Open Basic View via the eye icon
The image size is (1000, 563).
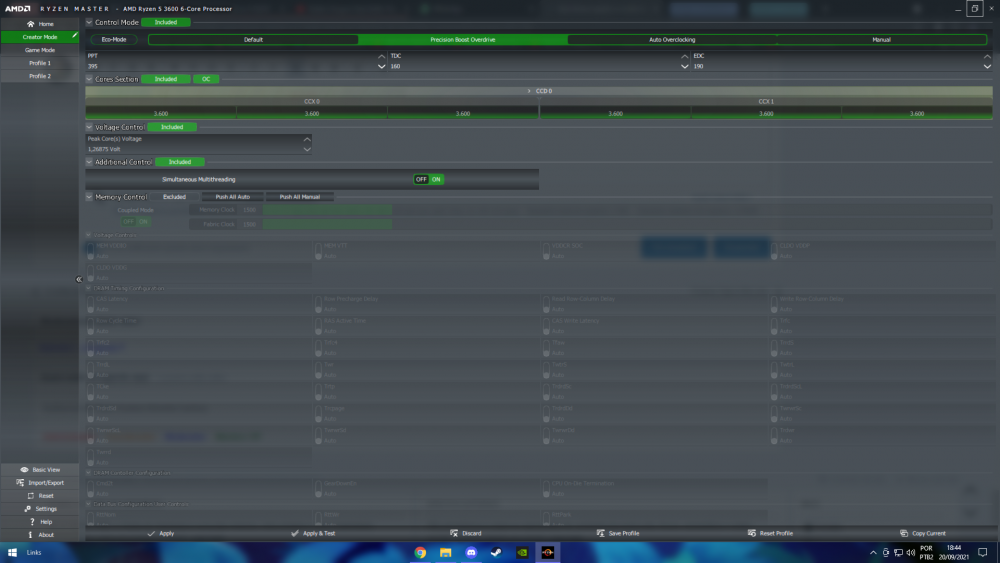tap(25, 469)
